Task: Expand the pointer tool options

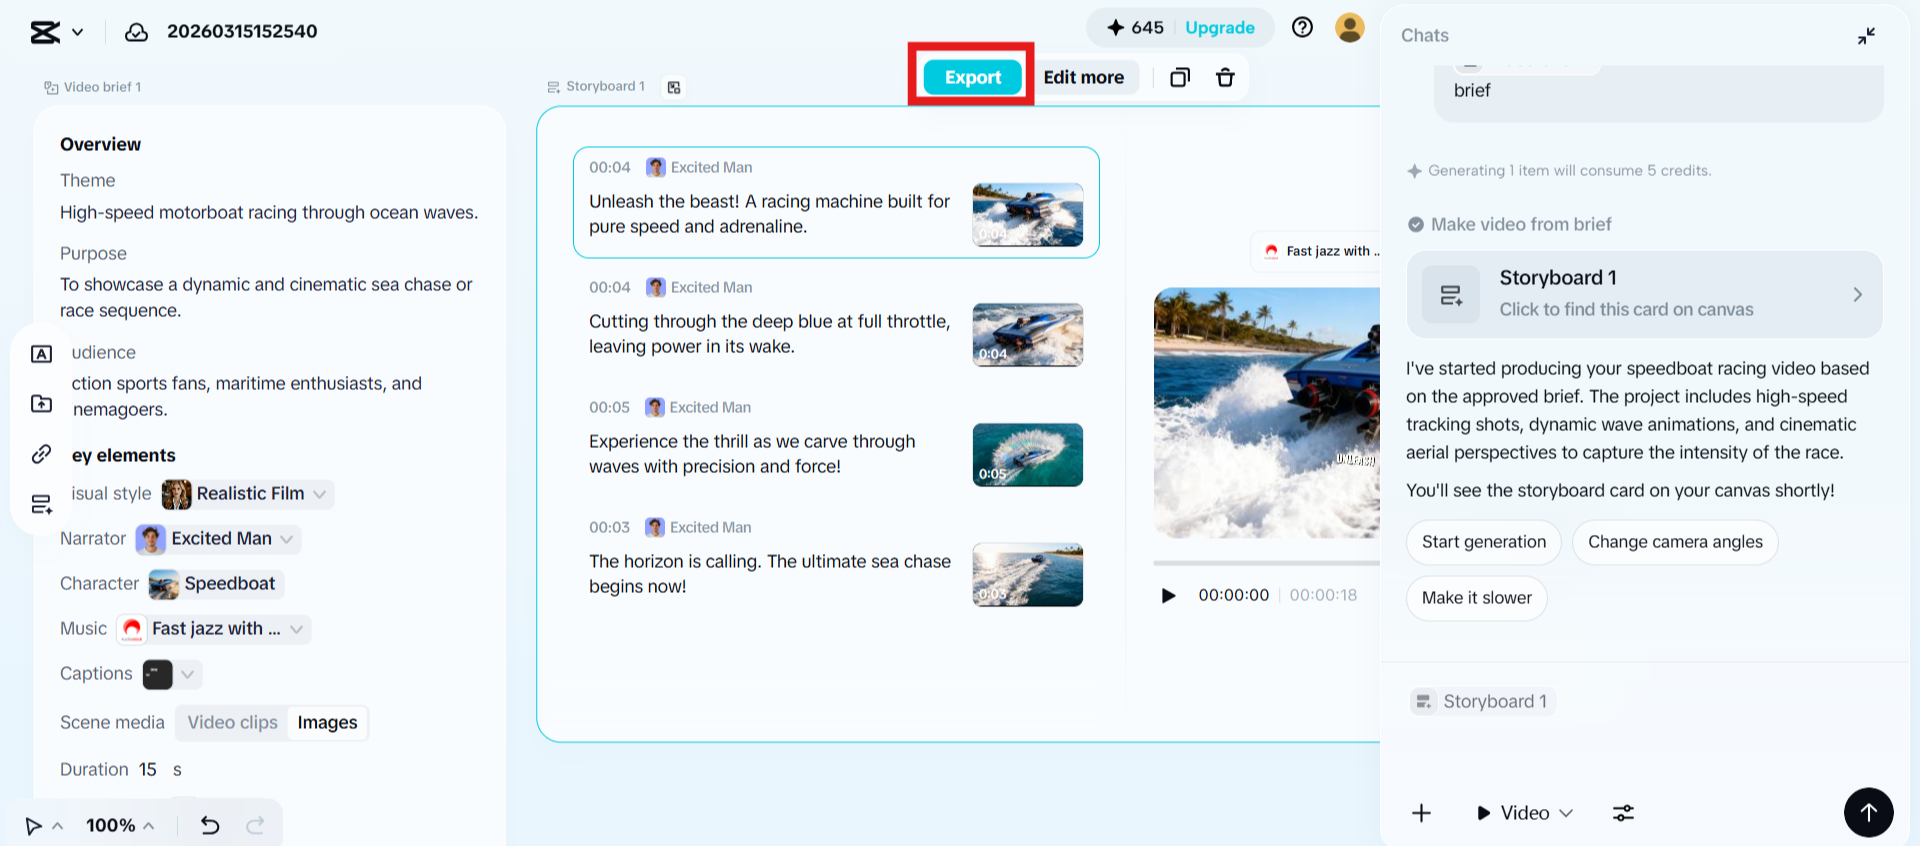Action: coord(58,826)
